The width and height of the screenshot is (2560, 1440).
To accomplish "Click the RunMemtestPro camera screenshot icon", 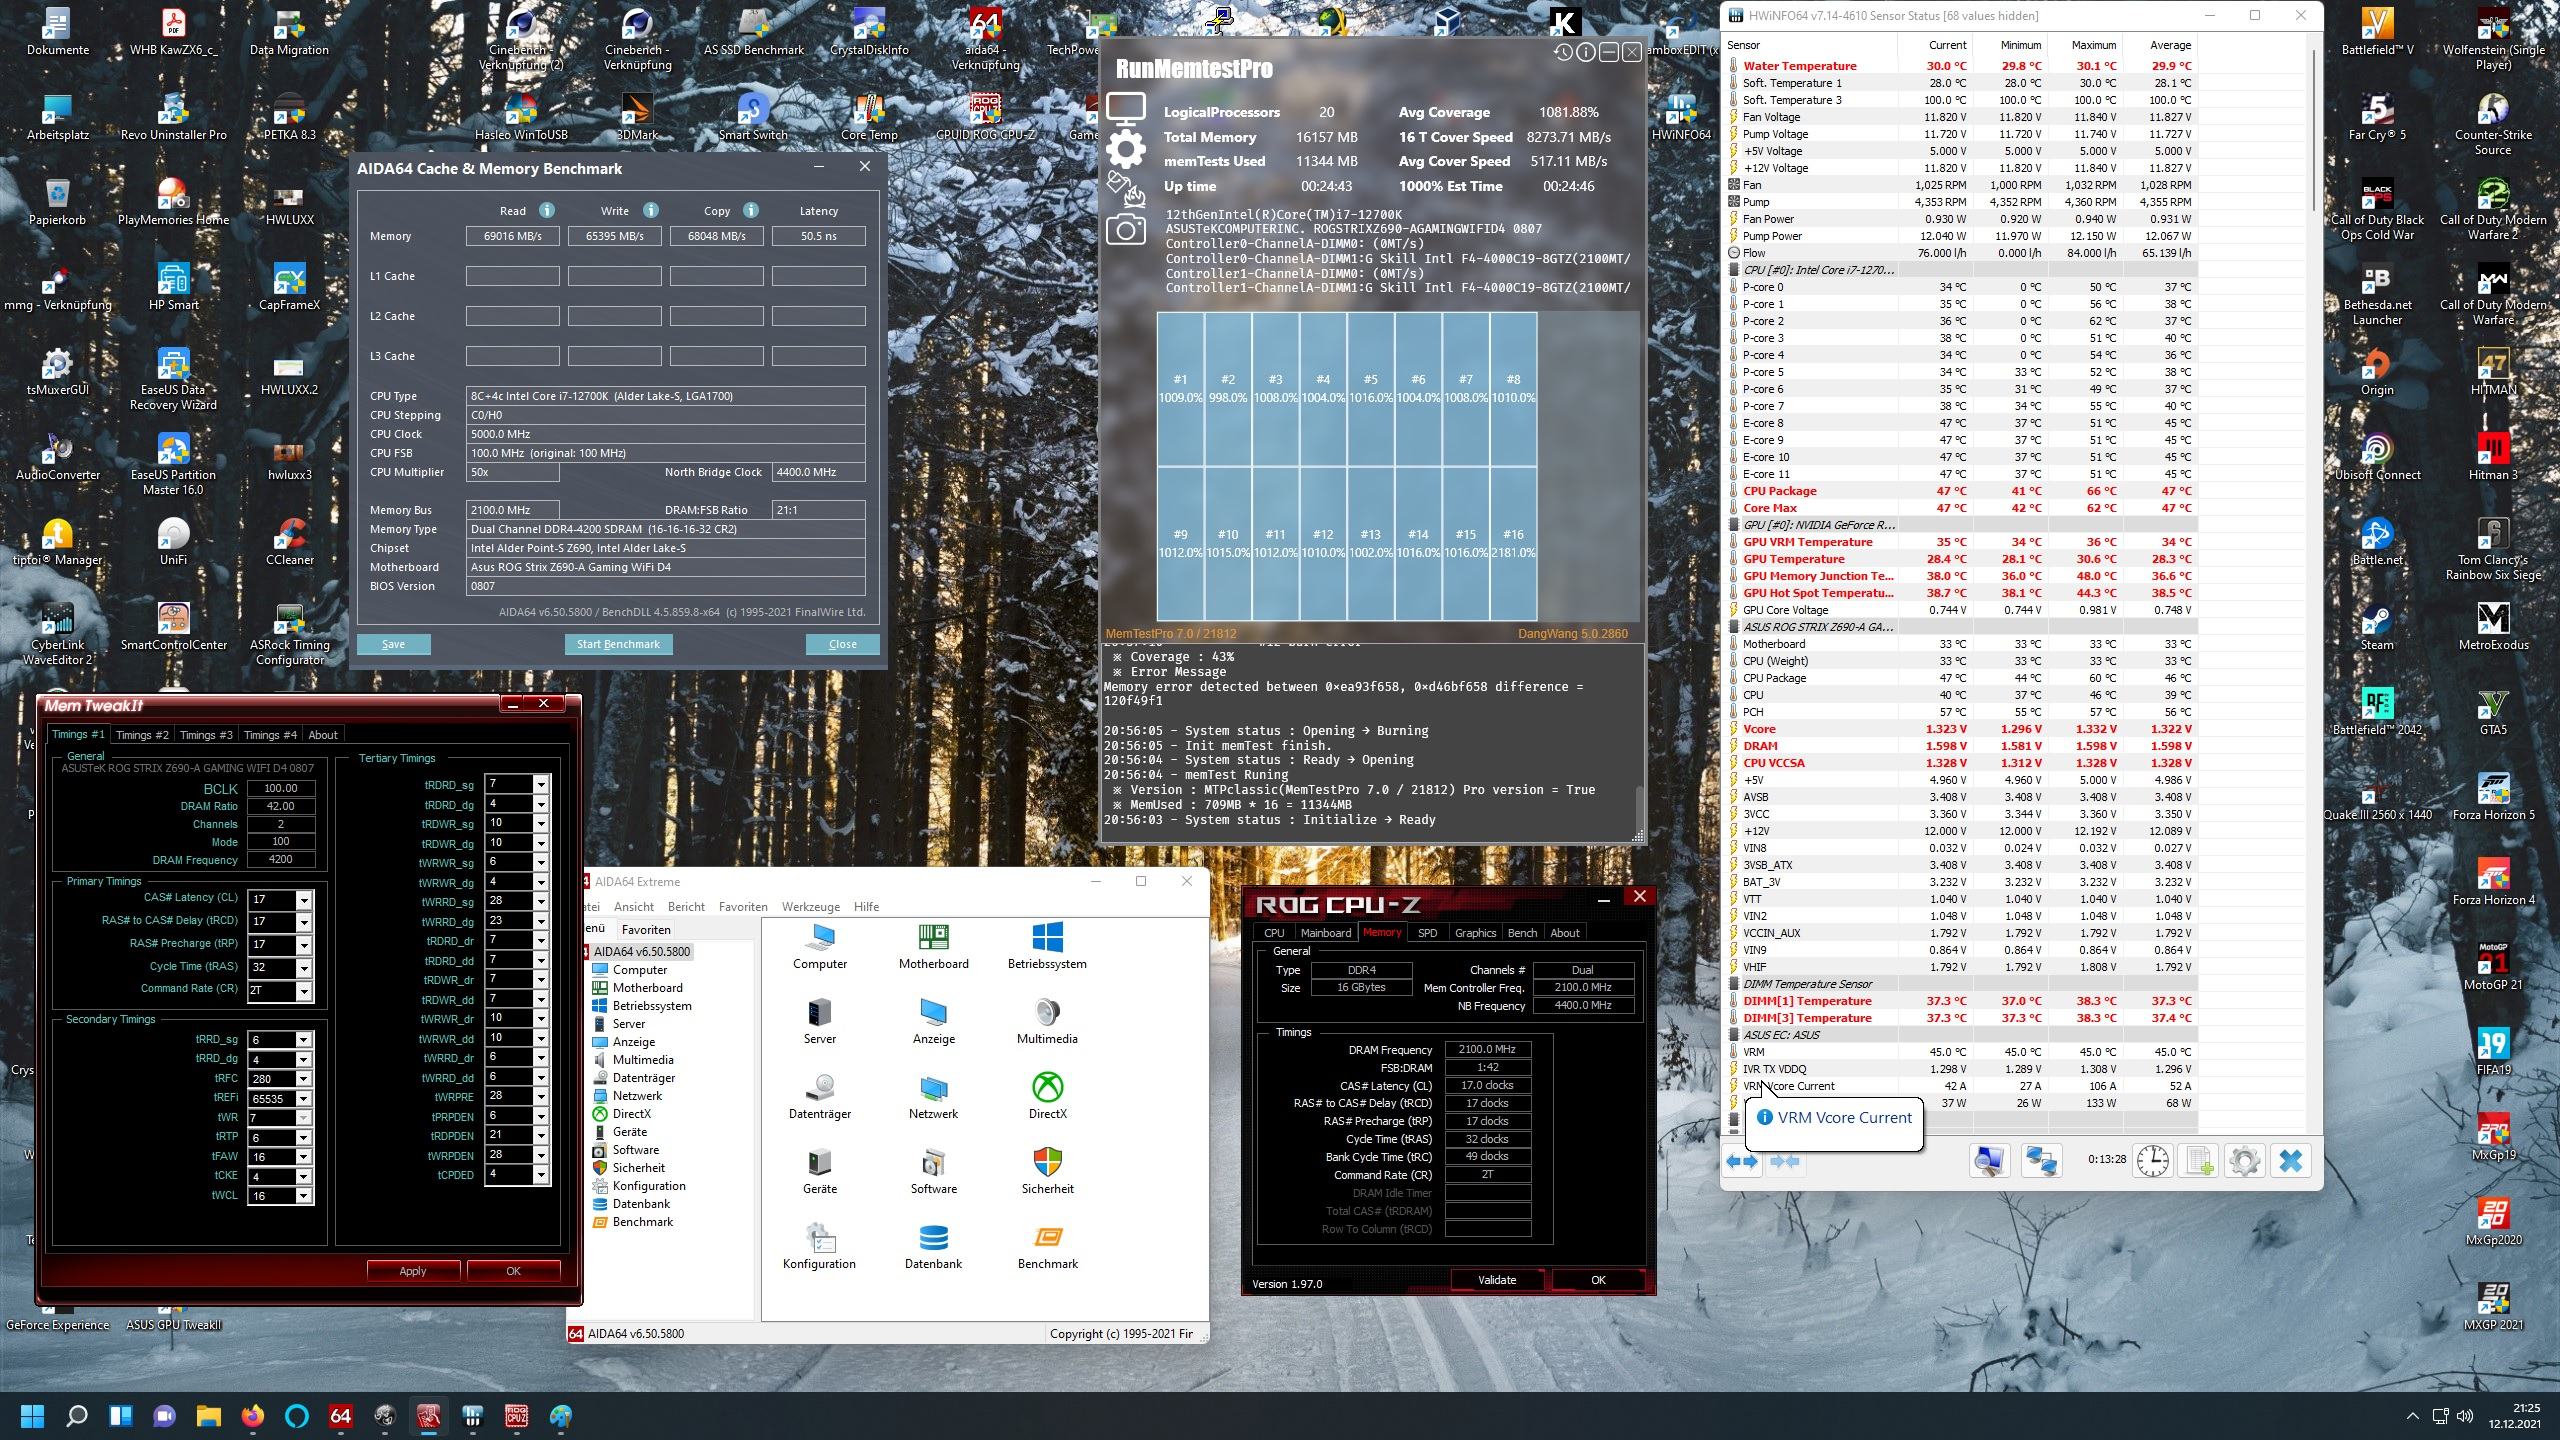I will tap(1125, 229).
